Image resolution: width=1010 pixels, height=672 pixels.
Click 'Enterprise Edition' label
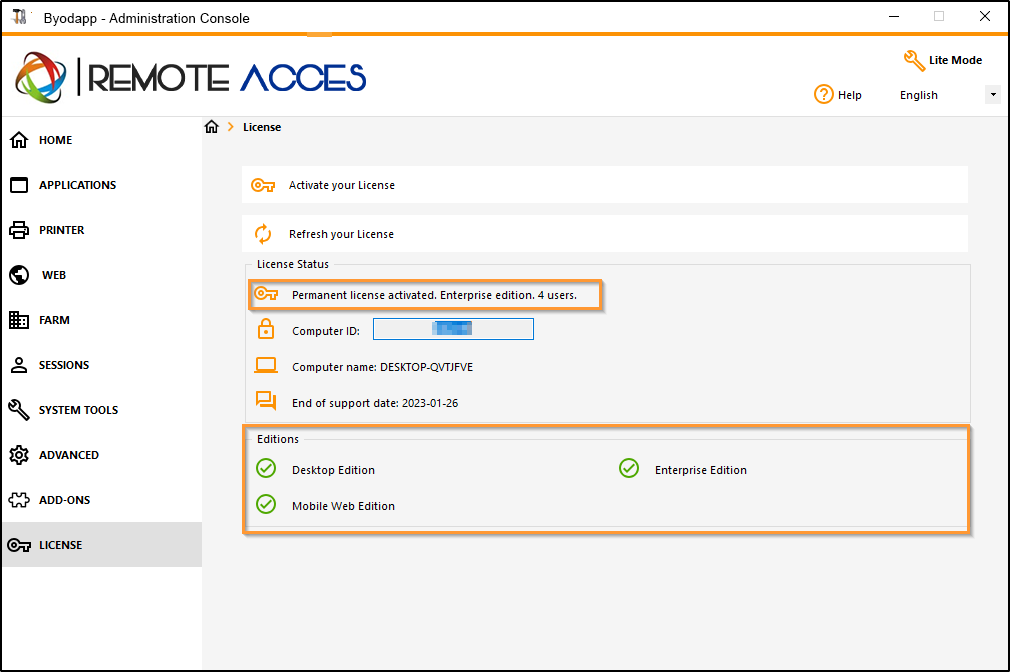(x=701, y=470)
